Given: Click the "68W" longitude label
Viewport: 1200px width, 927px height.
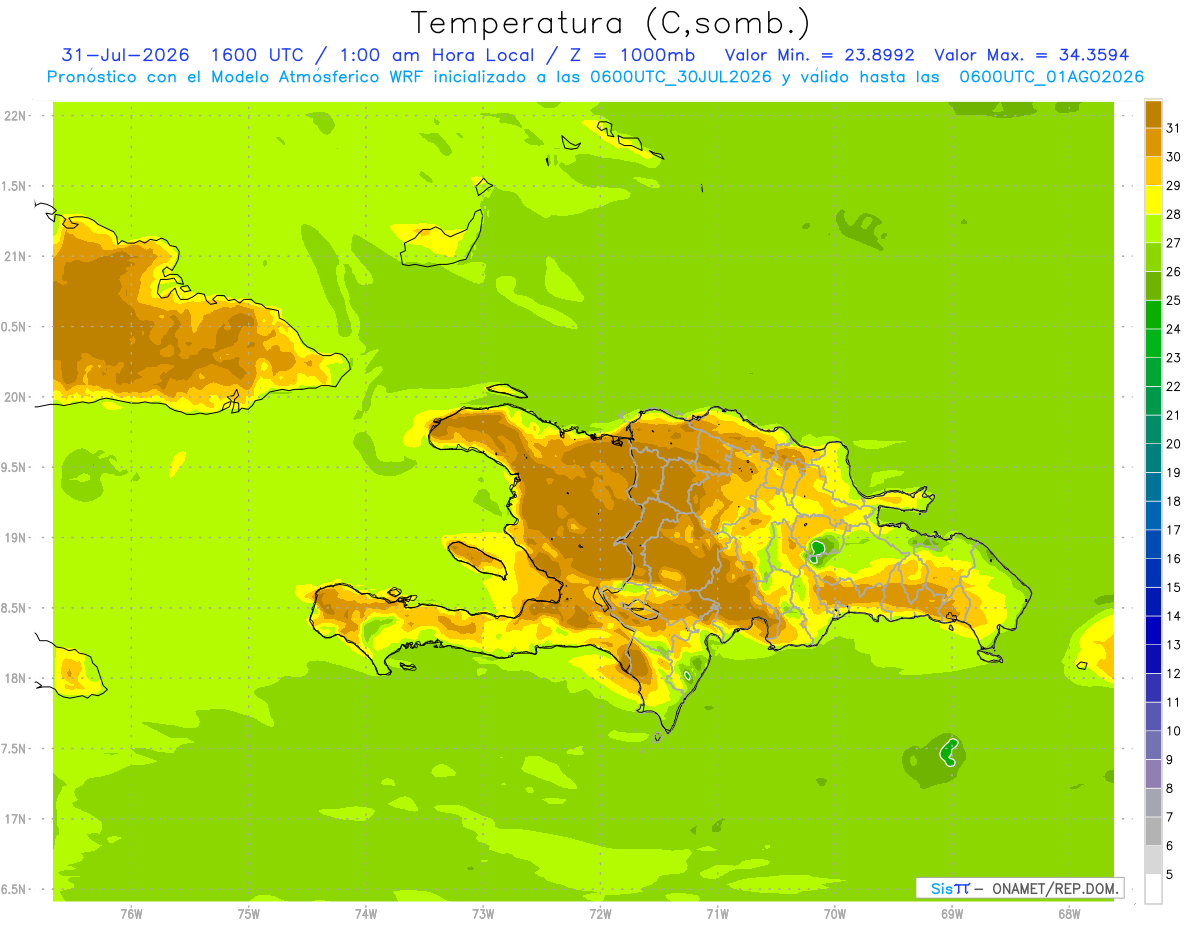Looking at the screenshot, I should coord(1069,913).
